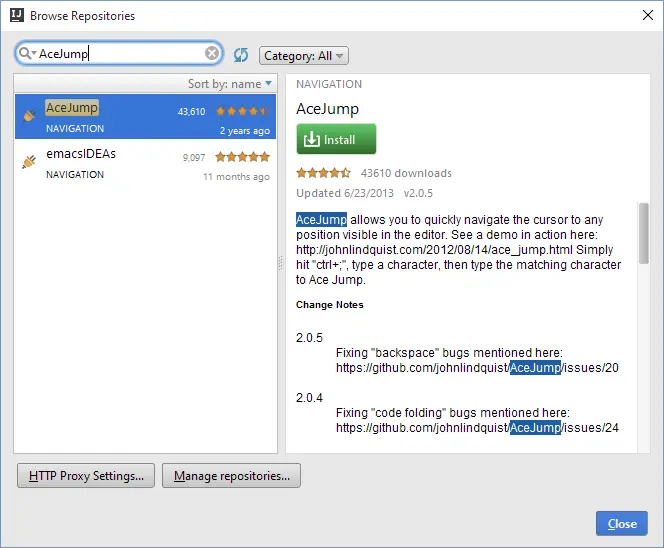Screen dimensions: 664x548
Task: Click highlighted AceJump word in description
Action: [321, 220]
